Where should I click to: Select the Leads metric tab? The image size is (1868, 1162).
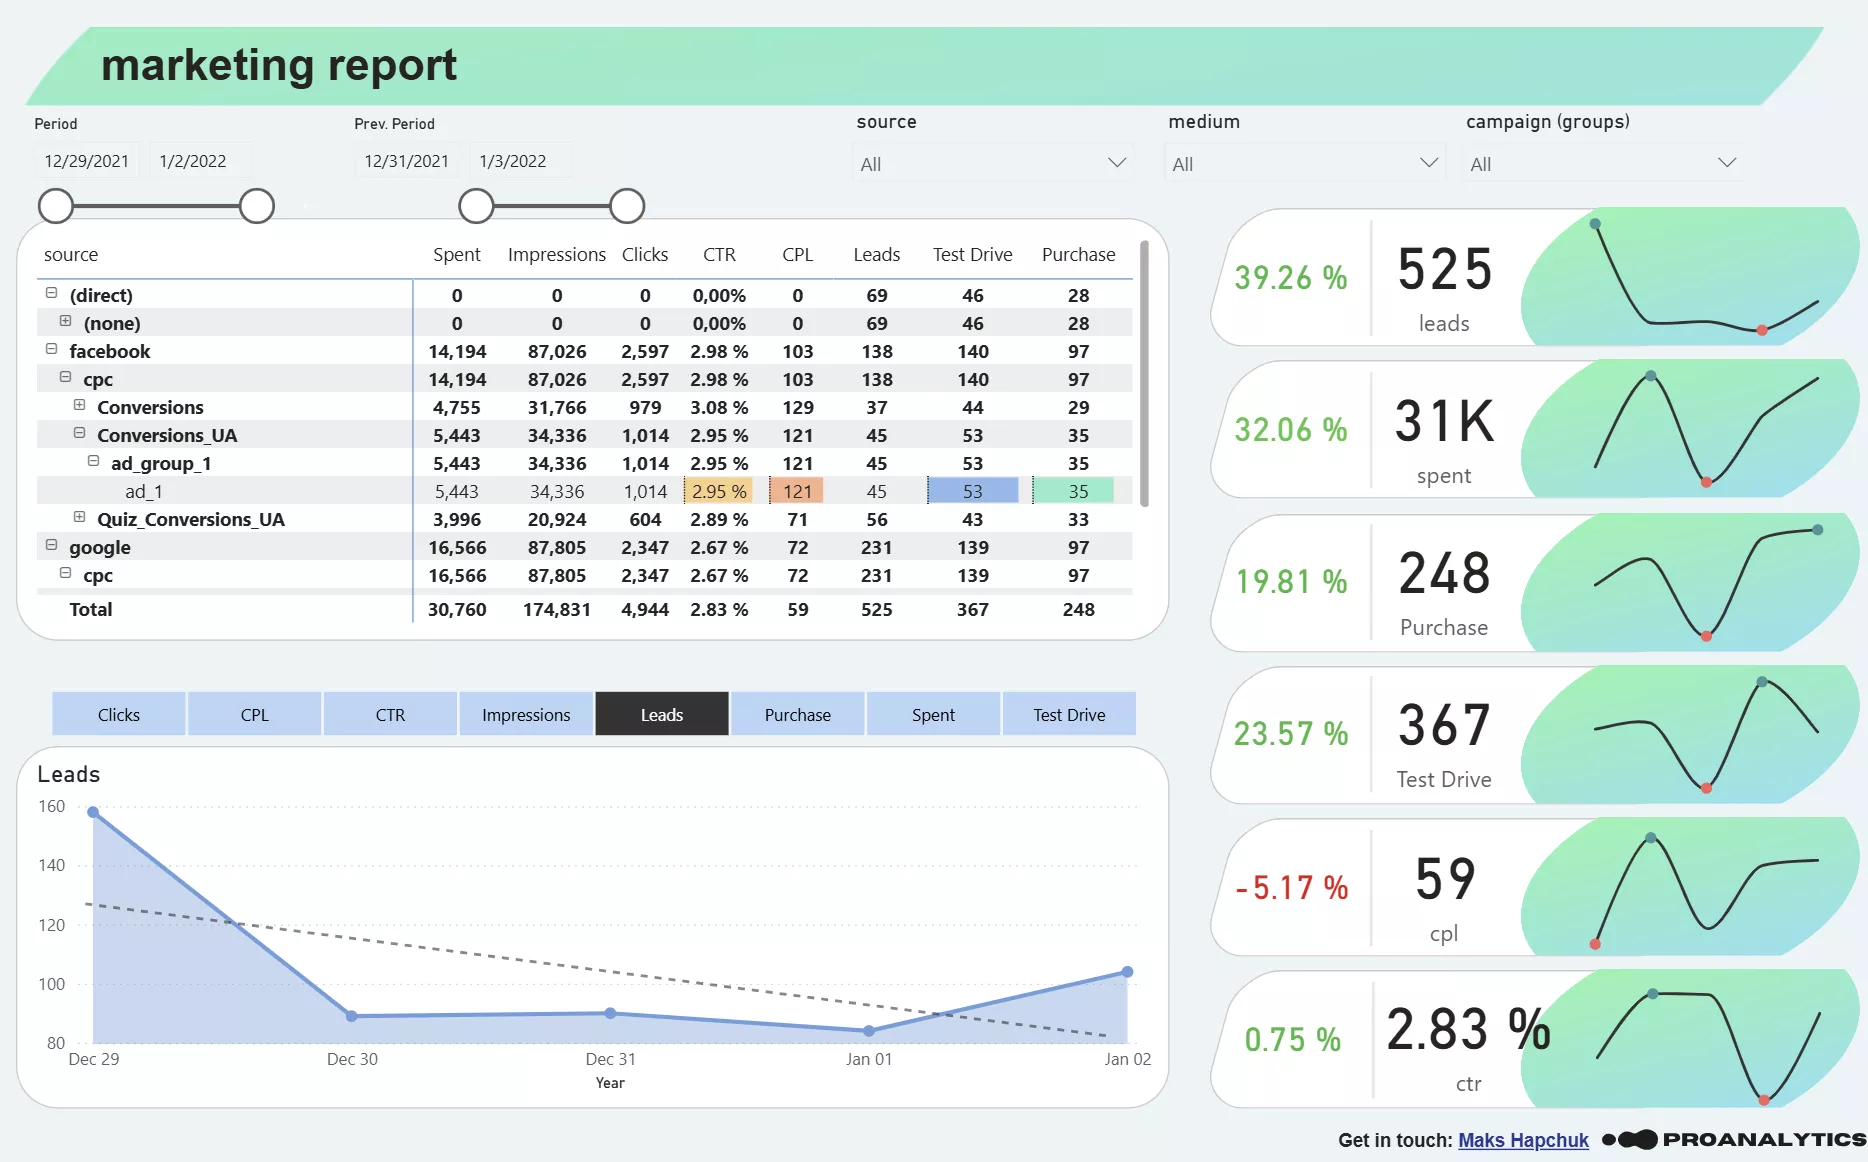(662, 714)
